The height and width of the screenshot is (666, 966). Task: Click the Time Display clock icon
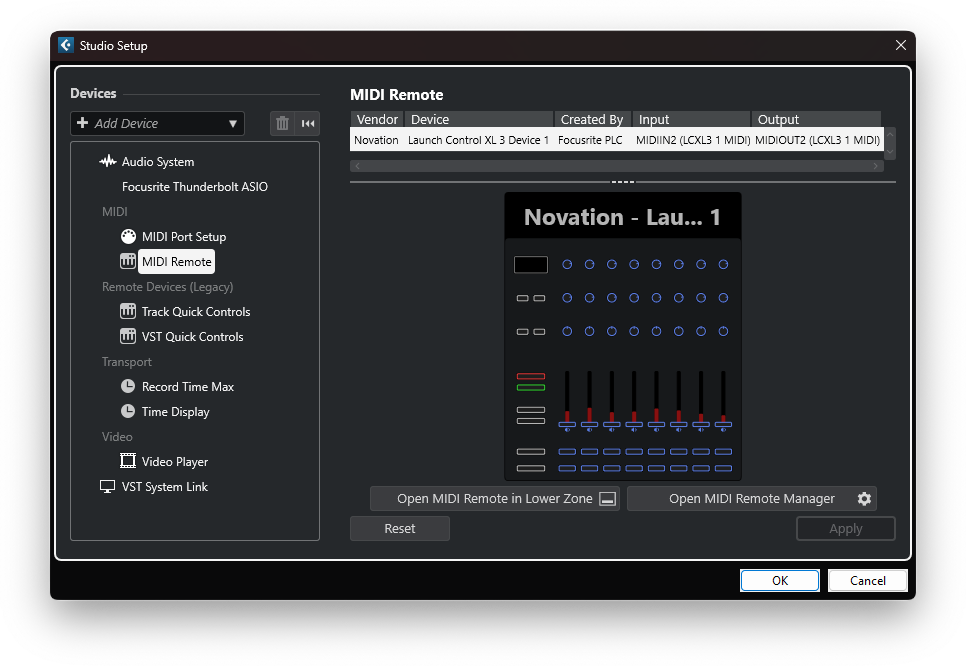click(x=128, y=411)
